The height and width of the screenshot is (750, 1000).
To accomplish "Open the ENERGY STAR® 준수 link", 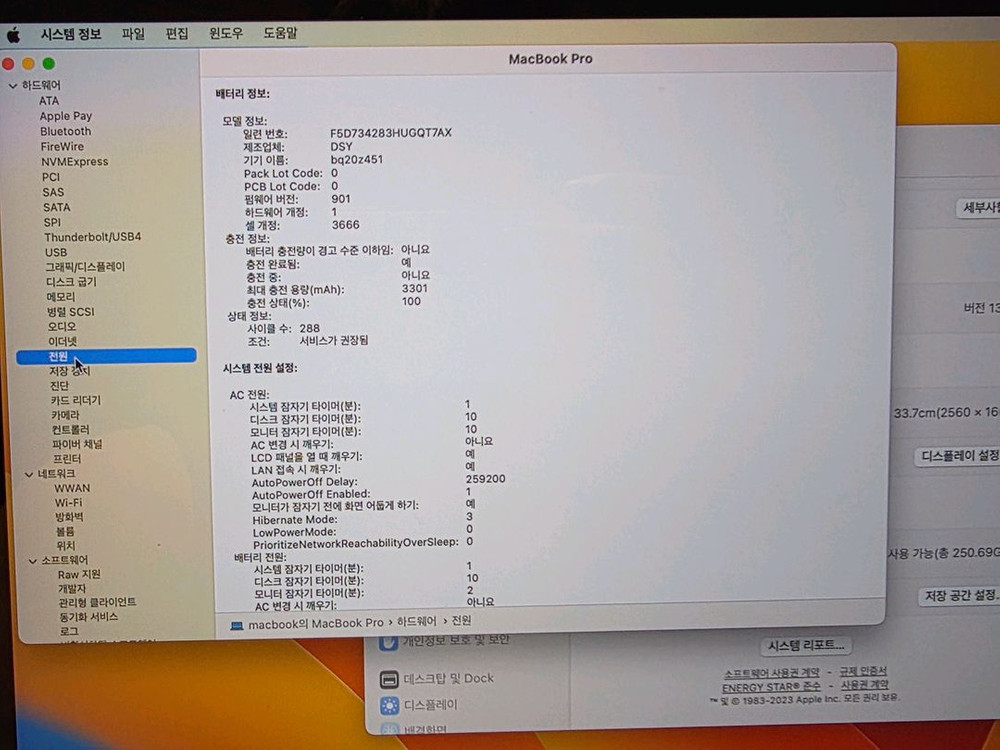I will click(x=771, y=688).
